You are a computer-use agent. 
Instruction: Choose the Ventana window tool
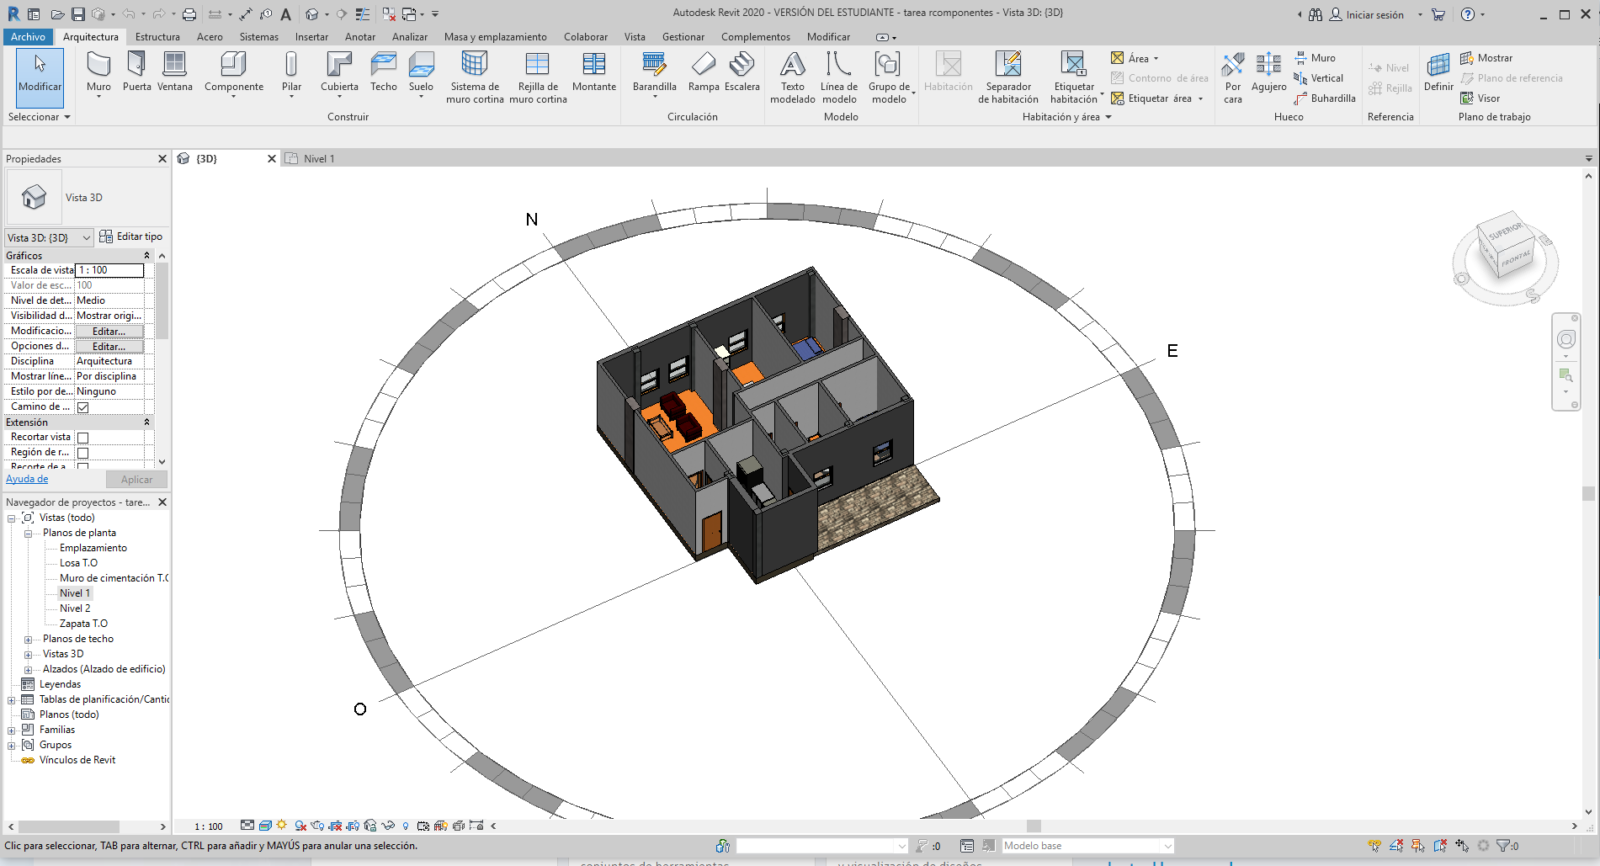pyautogui.click(x=175, y=72)
